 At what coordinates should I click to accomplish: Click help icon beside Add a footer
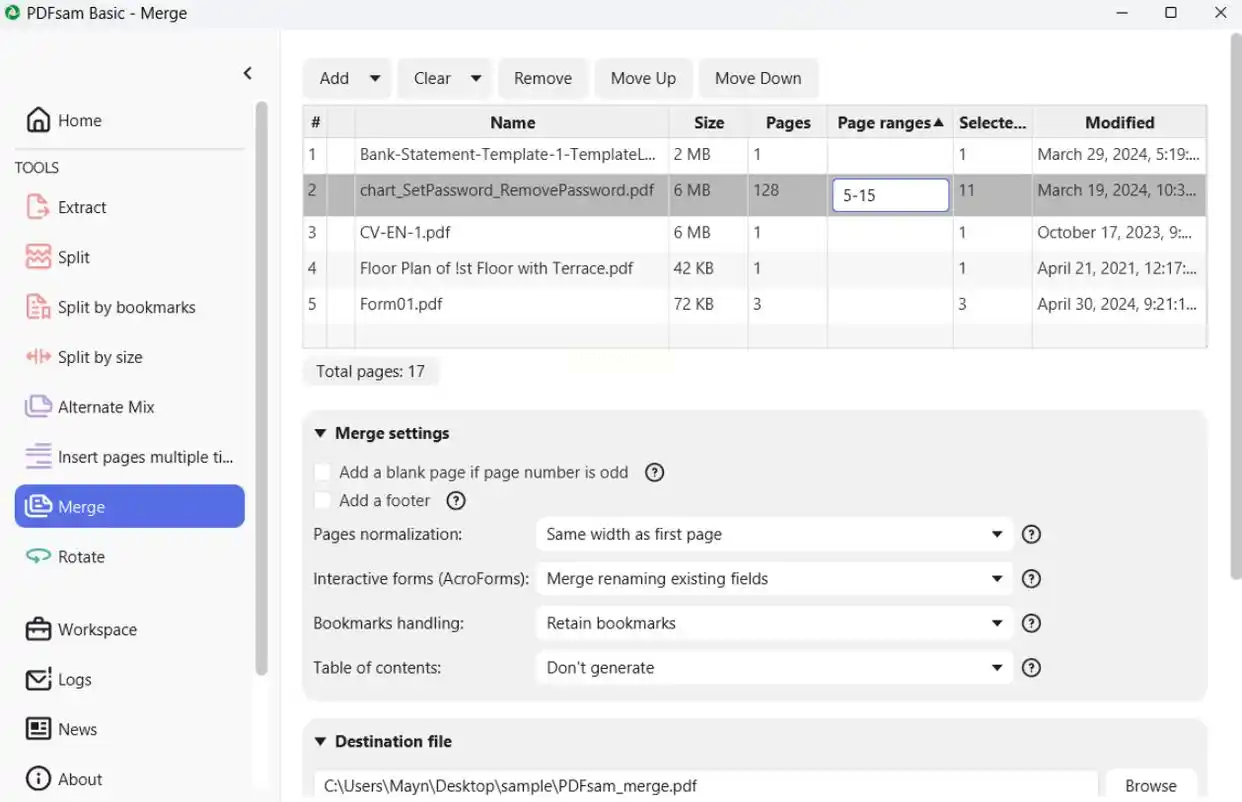tap(455, 500)
